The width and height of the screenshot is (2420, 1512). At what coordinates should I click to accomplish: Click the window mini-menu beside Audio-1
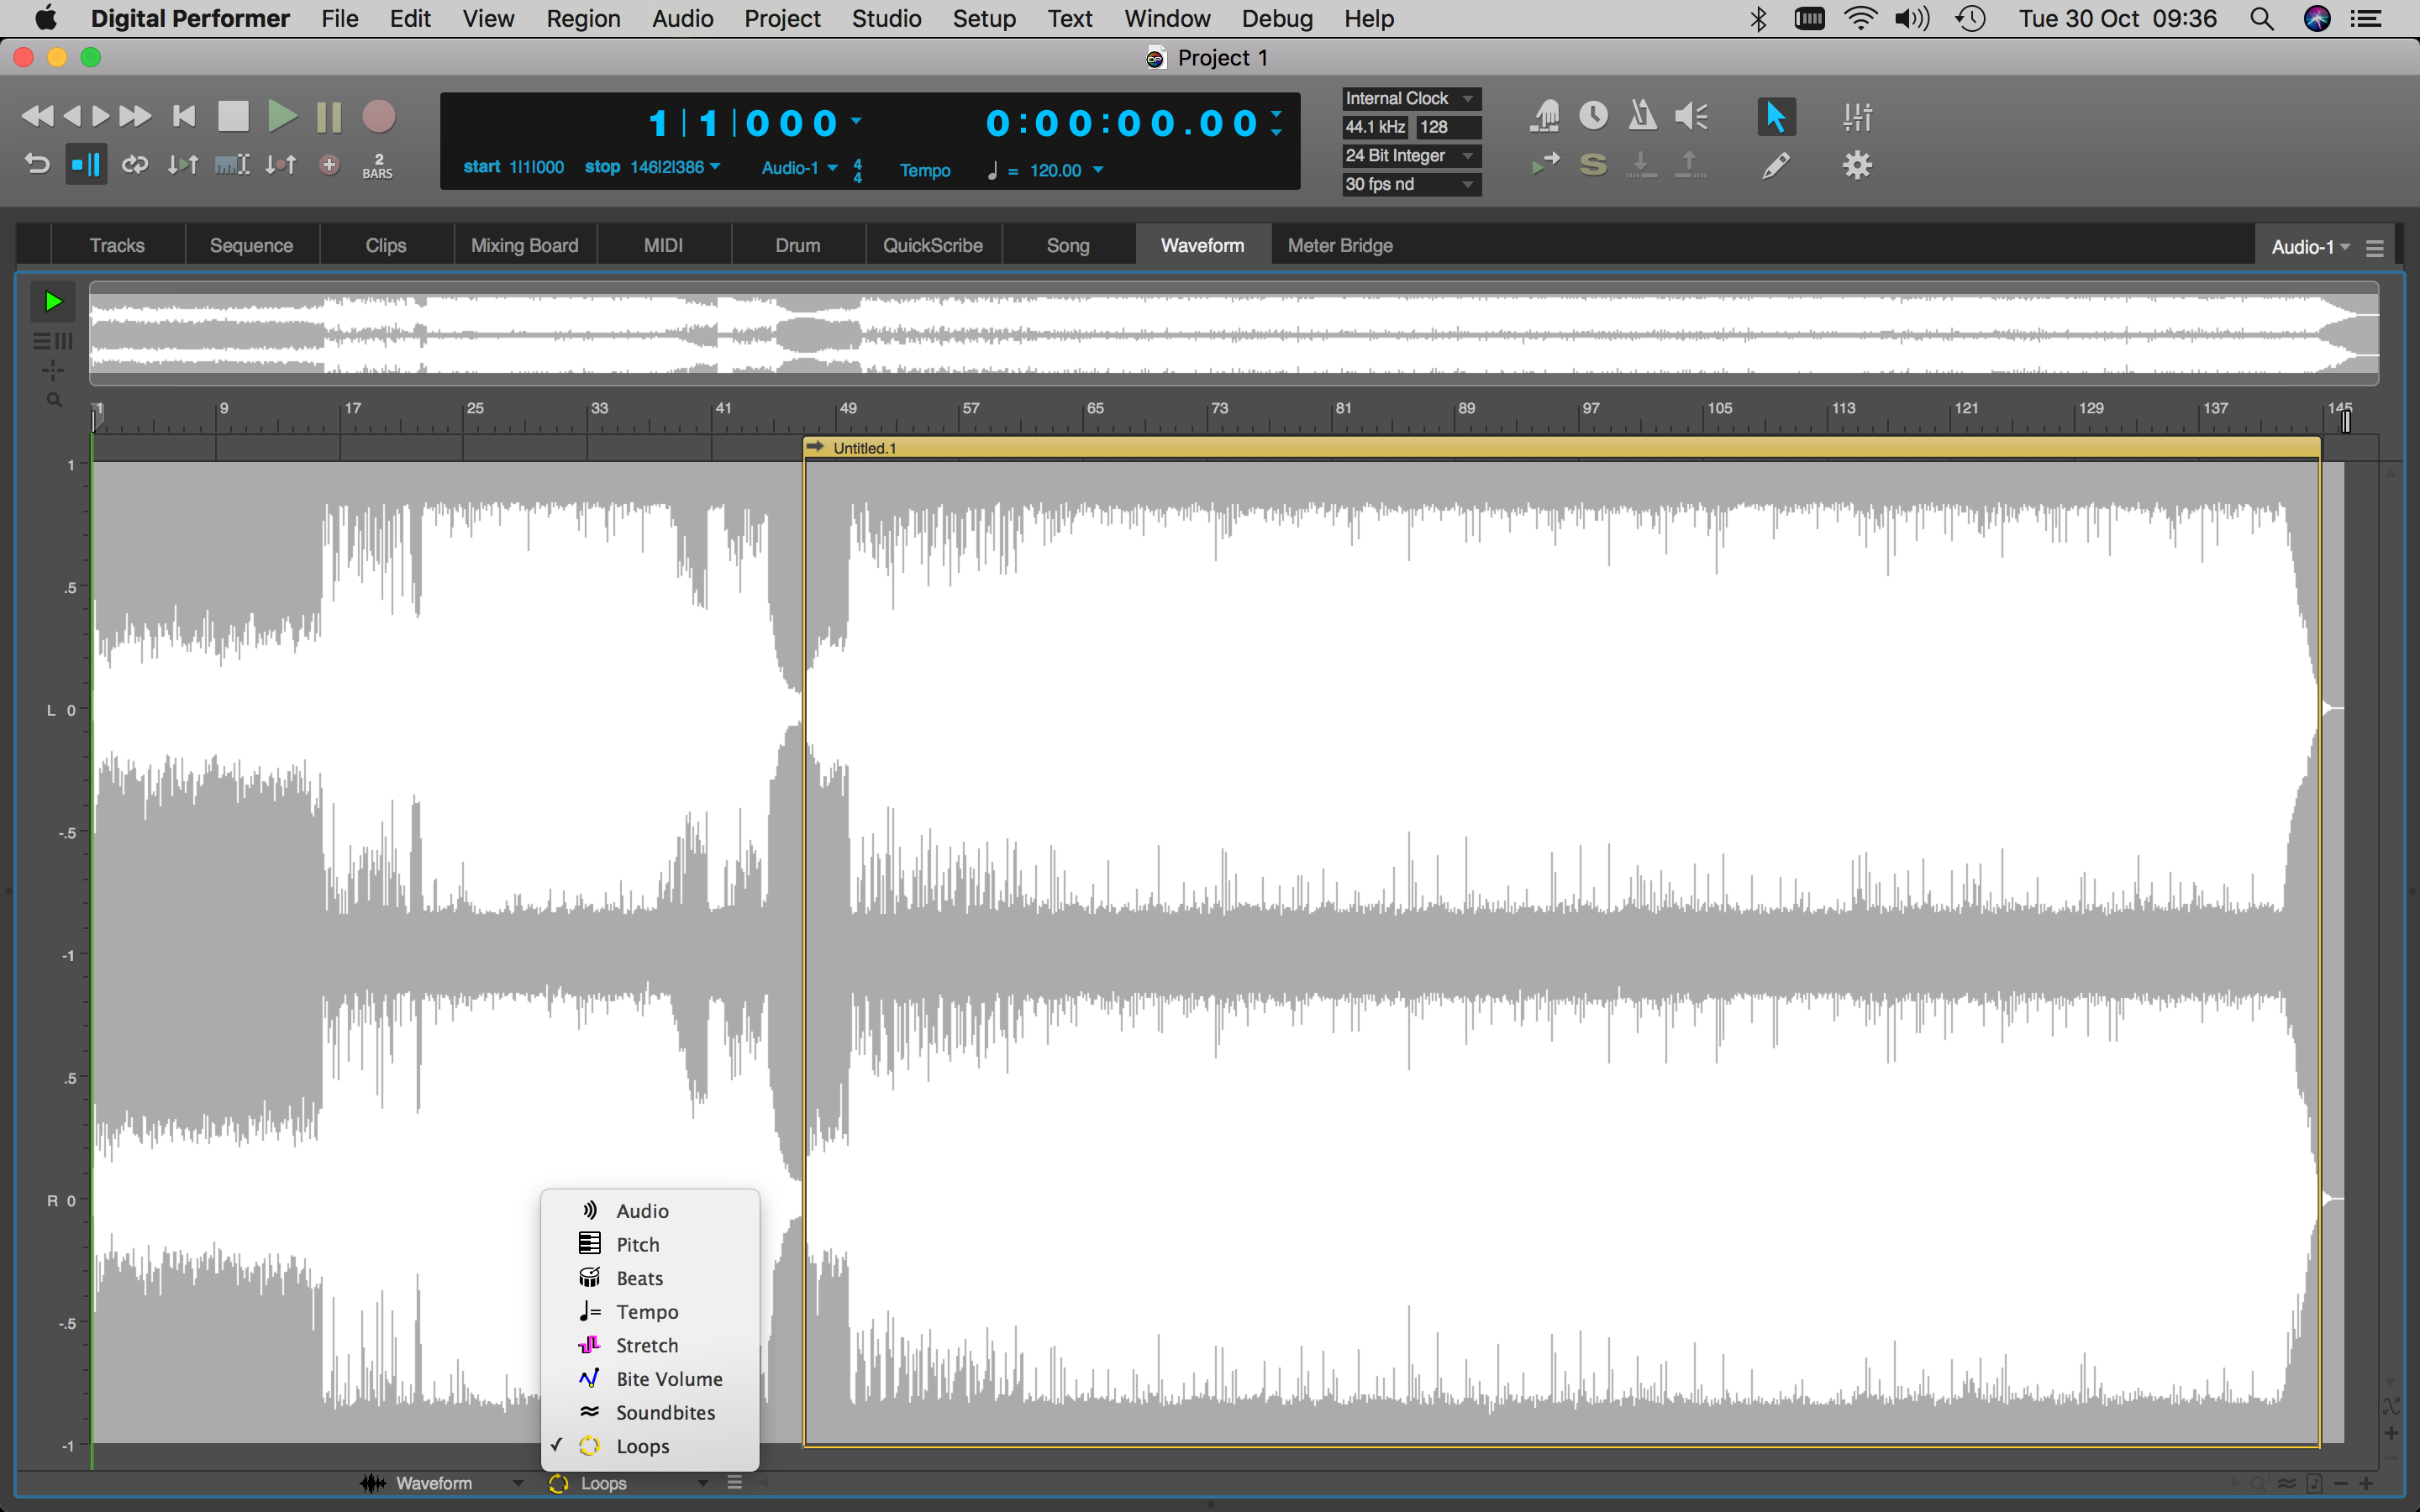[2375, 248]
